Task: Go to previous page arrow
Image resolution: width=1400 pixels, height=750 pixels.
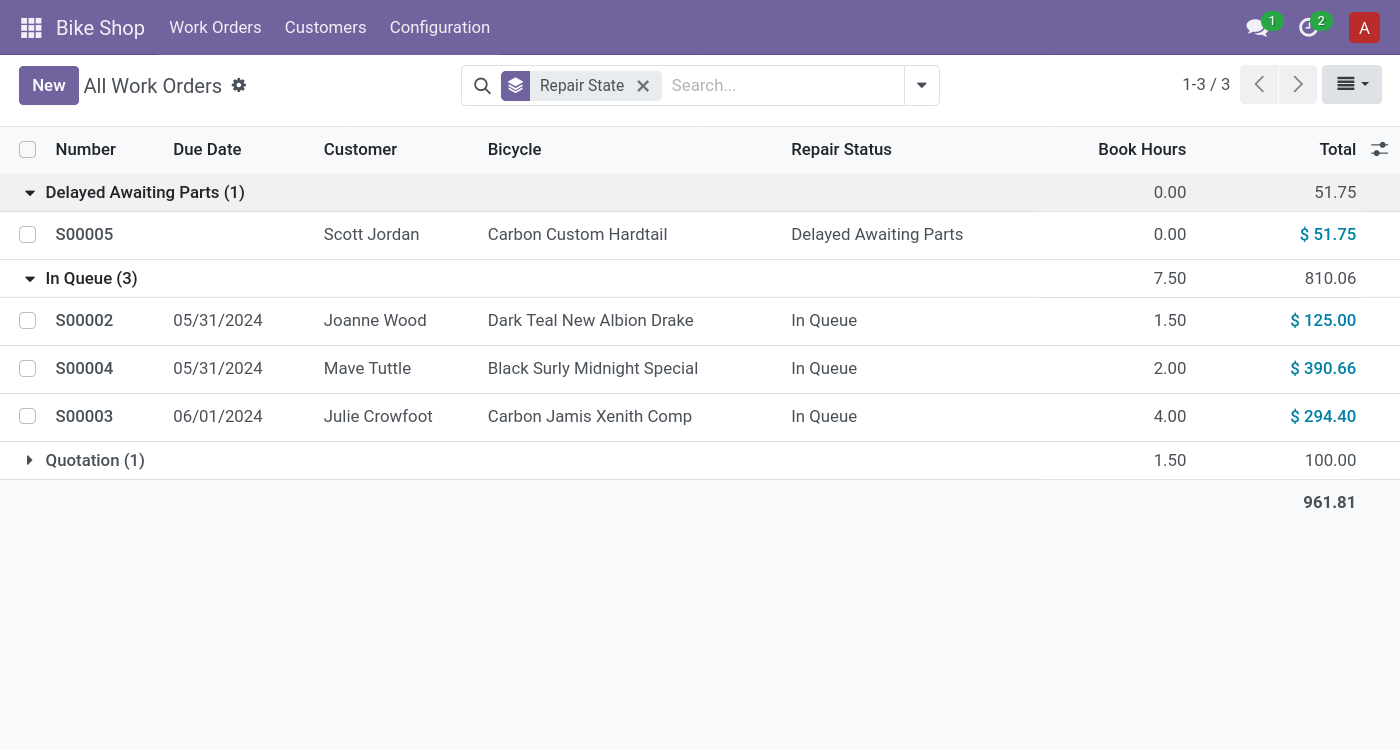Action: [1259, 85]
